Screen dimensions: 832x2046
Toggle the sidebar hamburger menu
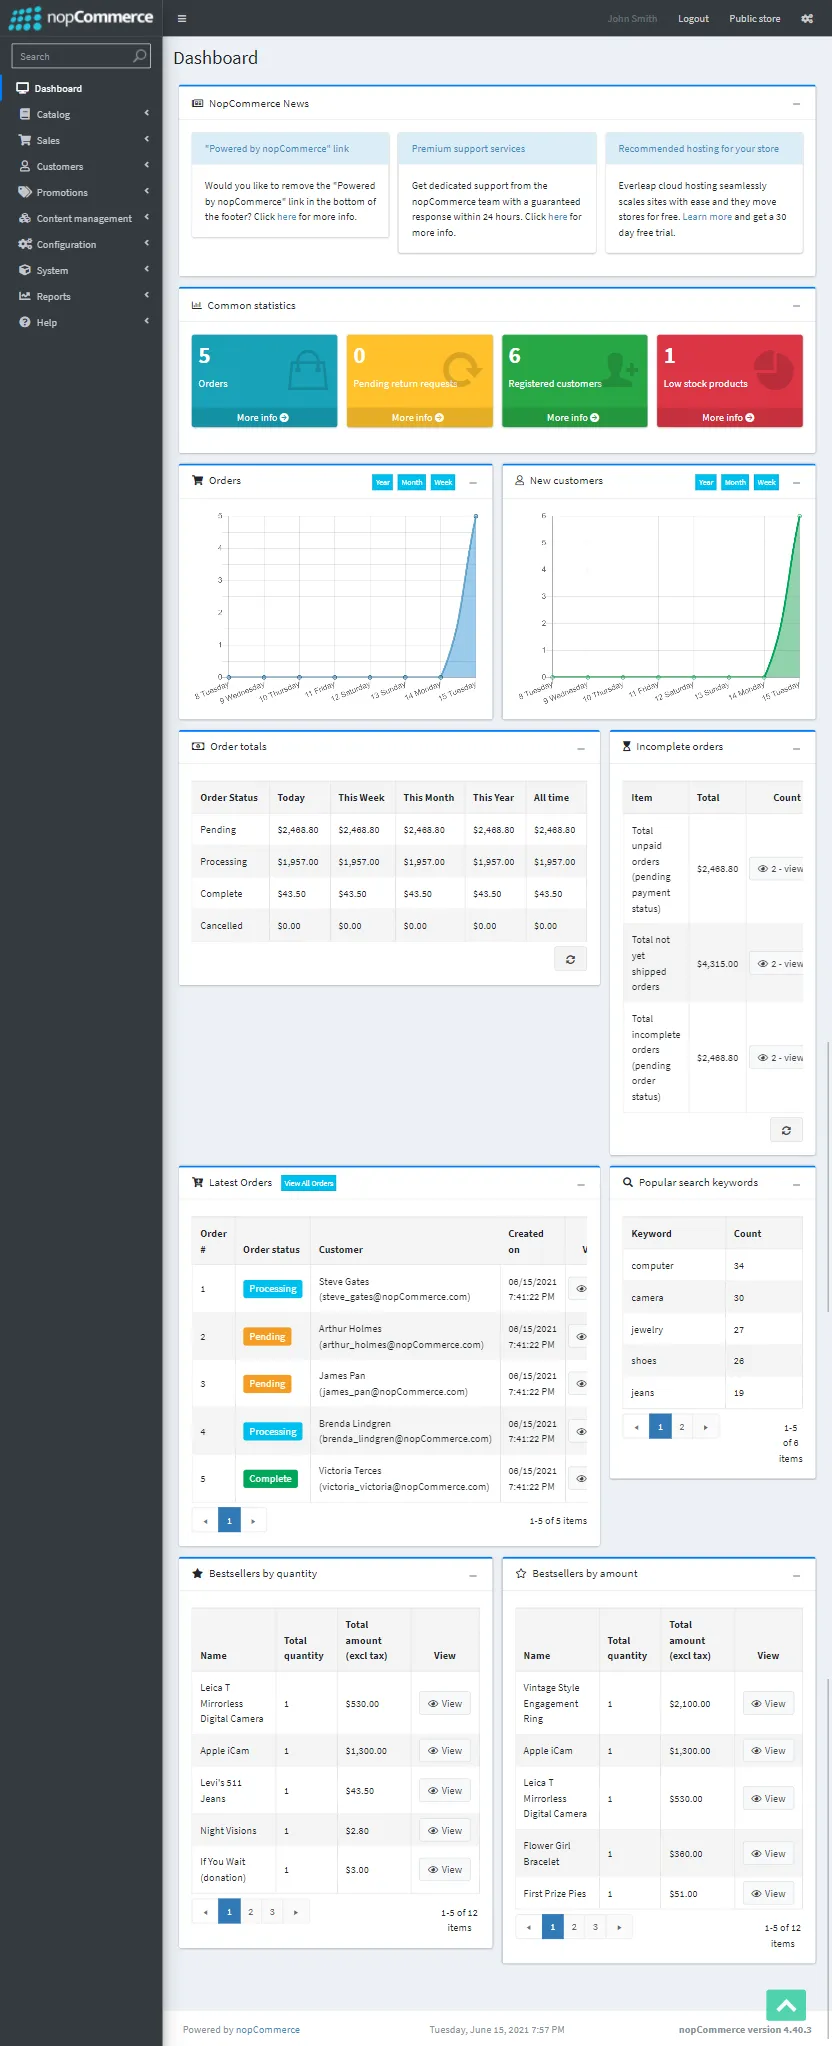pyautogui.click(x=181, y=18)
